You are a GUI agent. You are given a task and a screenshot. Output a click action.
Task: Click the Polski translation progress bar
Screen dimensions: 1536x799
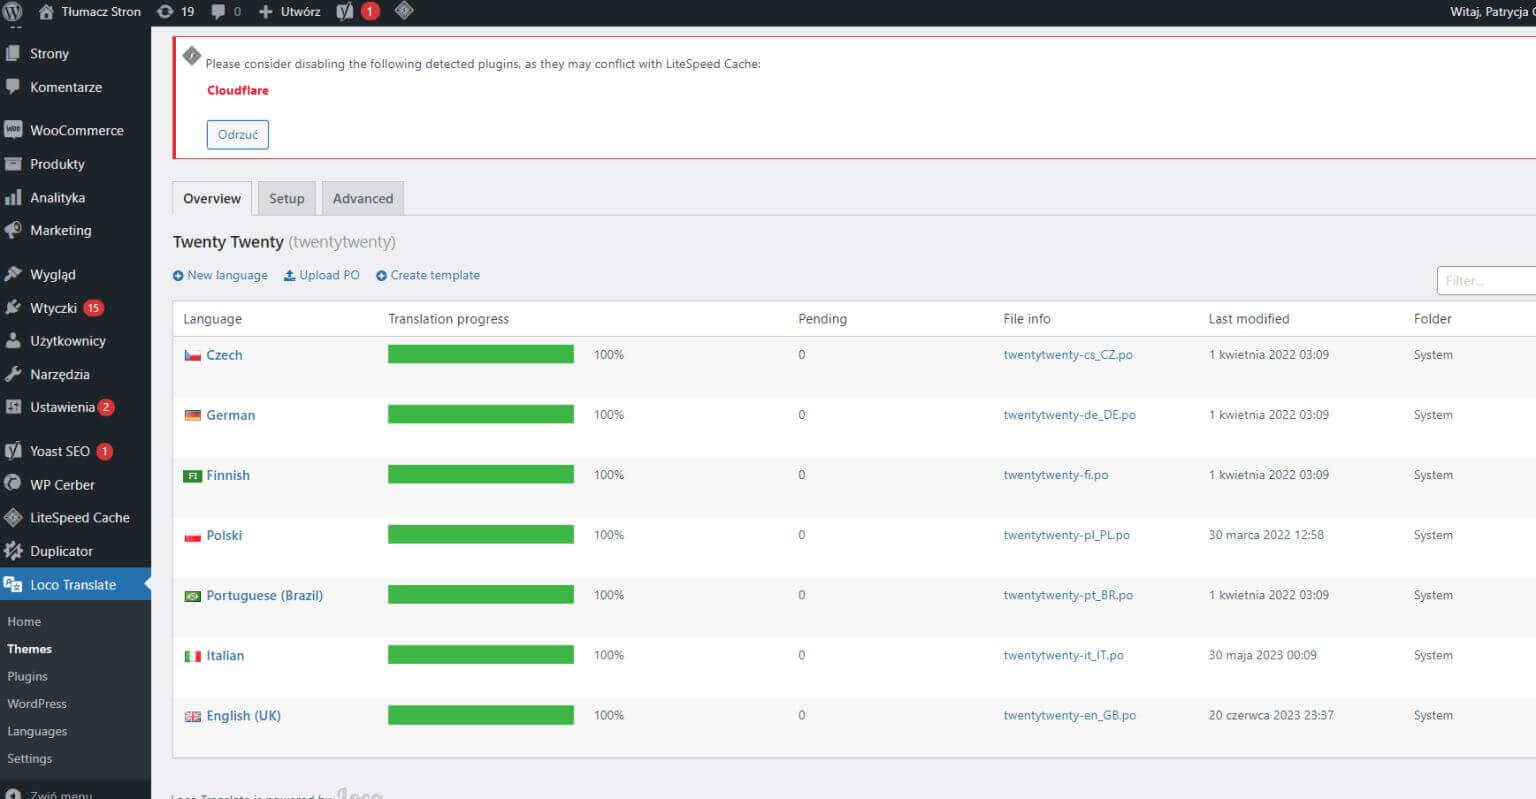point(481,534)
